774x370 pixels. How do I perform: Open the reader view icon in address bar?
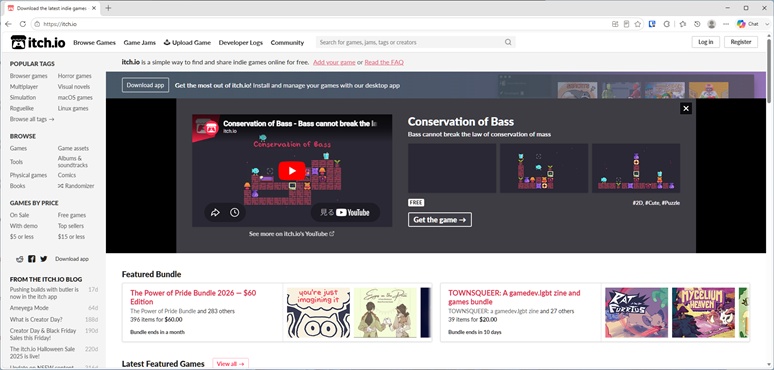coord(626,24)
